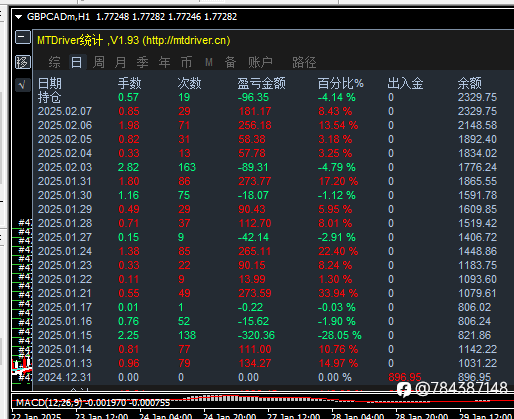Screen dimensions: 514x419
Task: Click the 33.94 % percentage cell
Action: (x=338, y=293)
